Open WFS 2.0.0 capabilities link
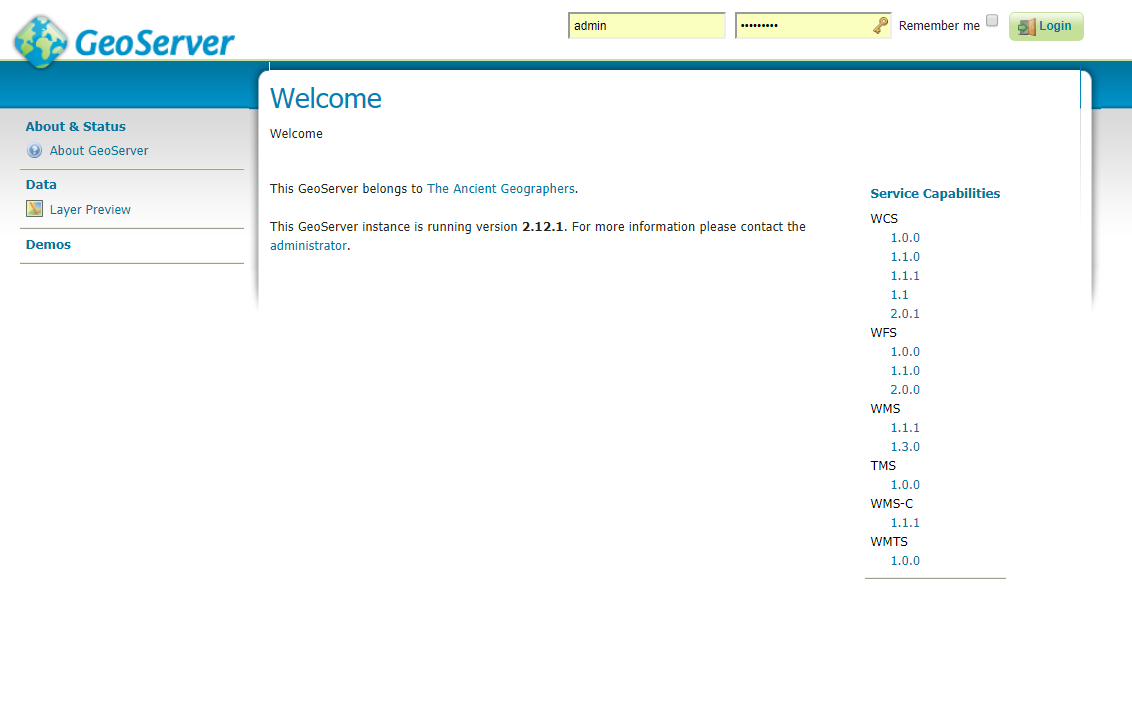 click(905, 389)
